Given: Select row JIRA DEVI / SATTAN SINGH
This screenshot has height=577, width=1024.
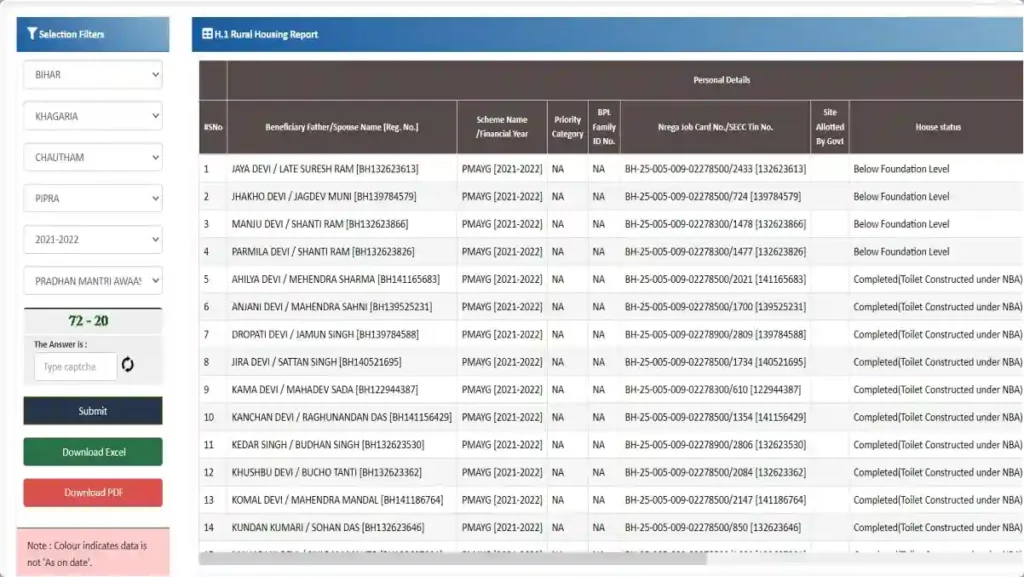Looking at the screenshot, I should coord(611,362).
